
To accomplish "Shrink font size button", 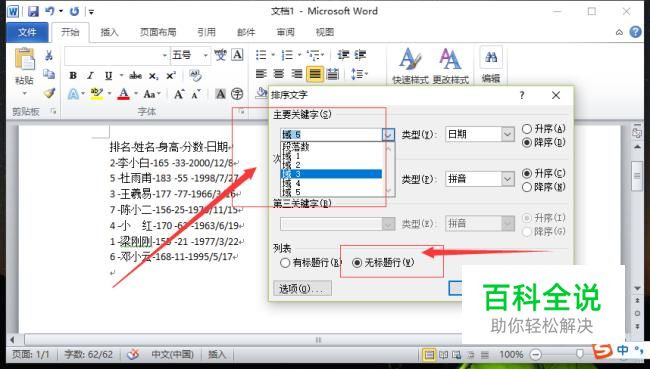I will coord(196,94).
